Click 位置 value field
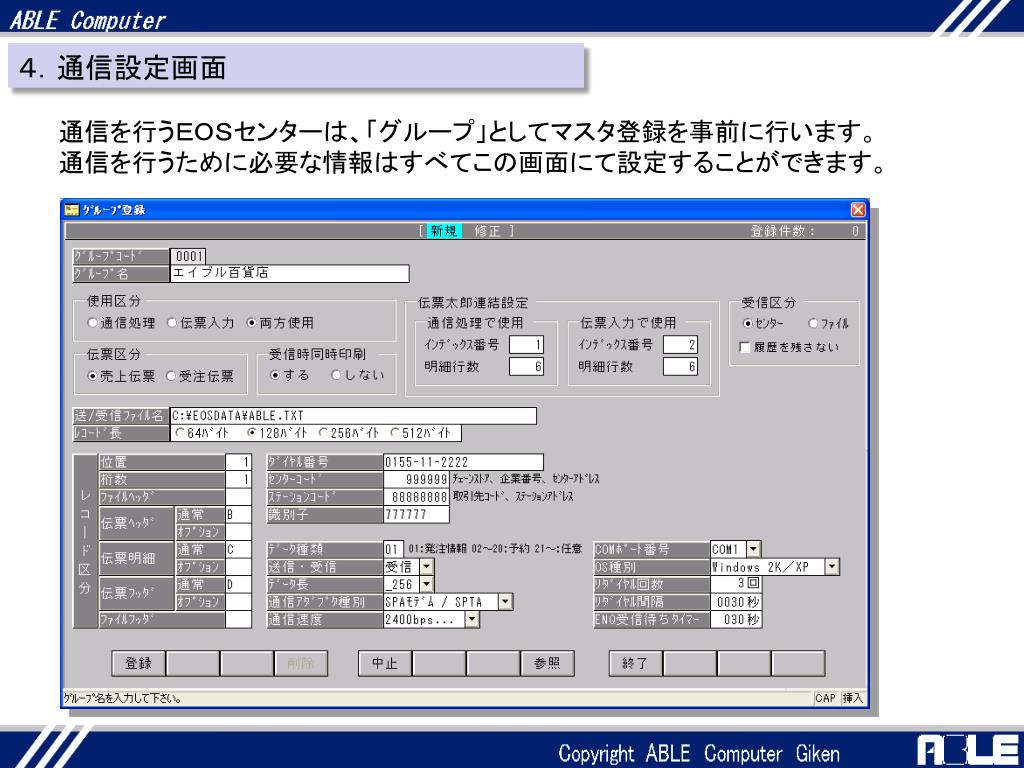 [238, 462]
